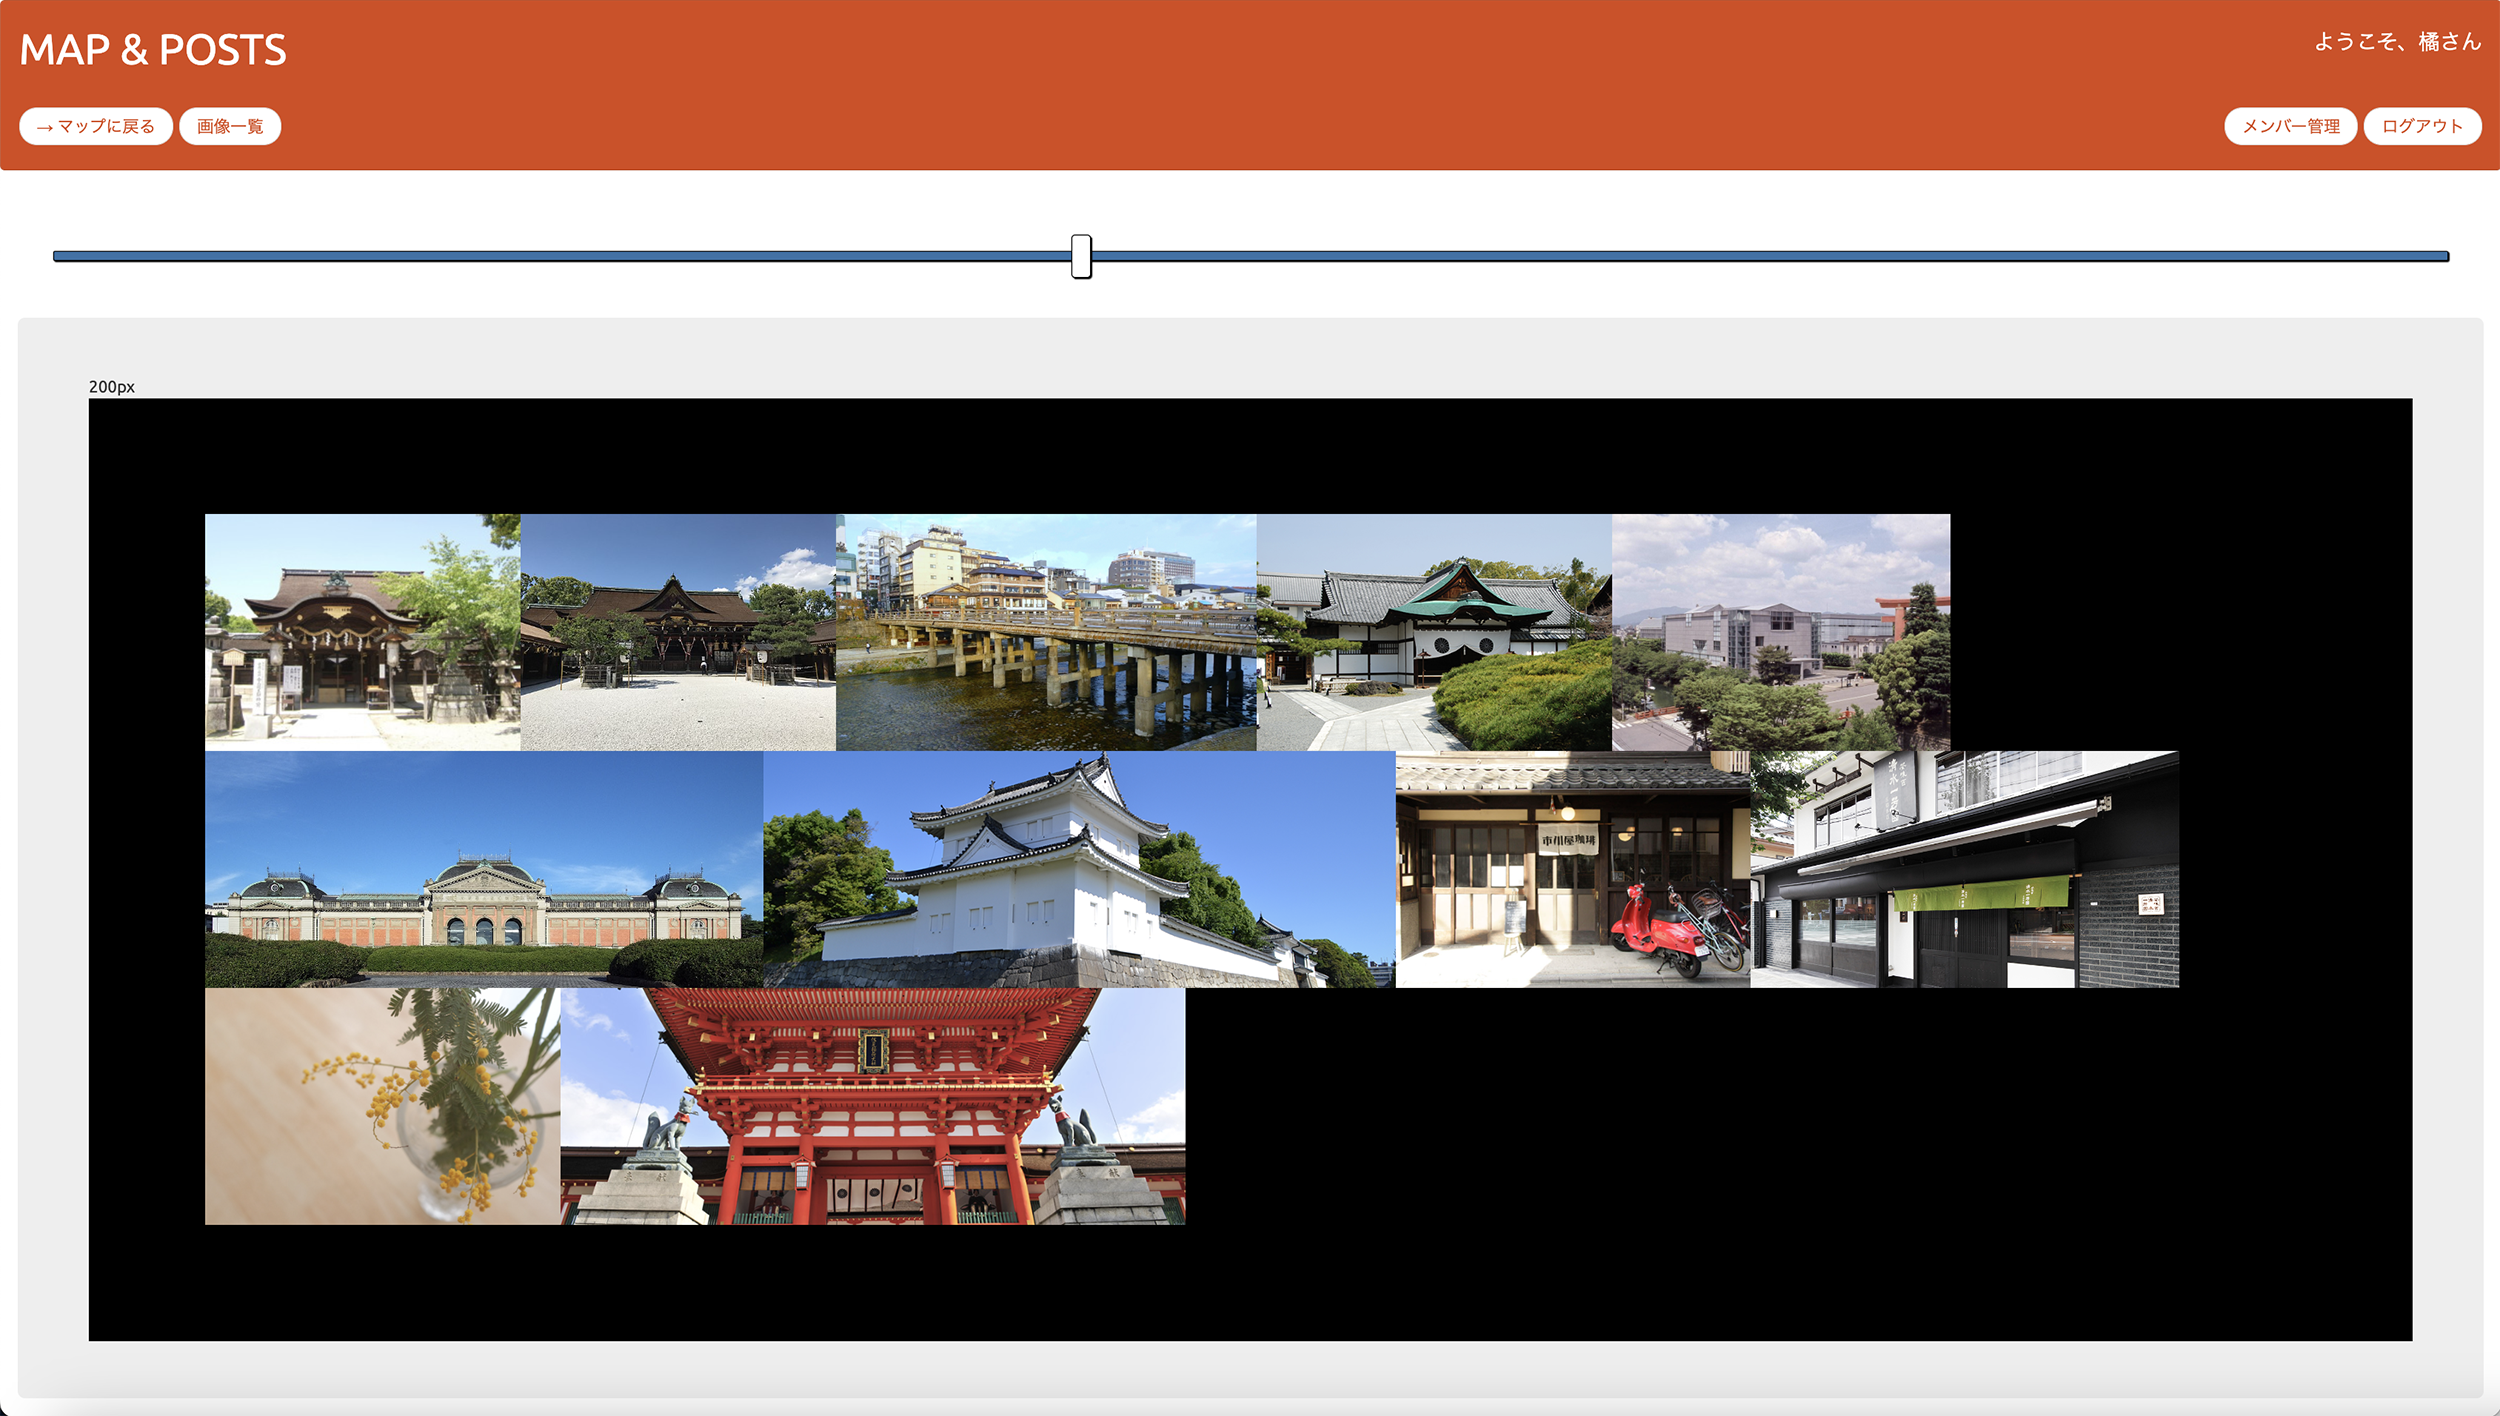The image size is (2500, 1416).
Task: Select the white castle turret photo
Action: (1078, 869)
